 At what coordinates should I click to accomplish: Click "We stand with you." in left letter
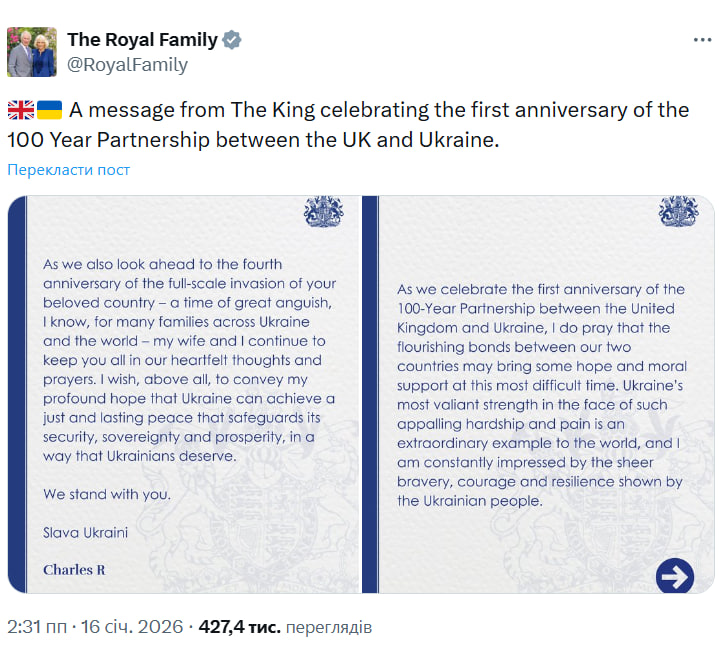107,494
